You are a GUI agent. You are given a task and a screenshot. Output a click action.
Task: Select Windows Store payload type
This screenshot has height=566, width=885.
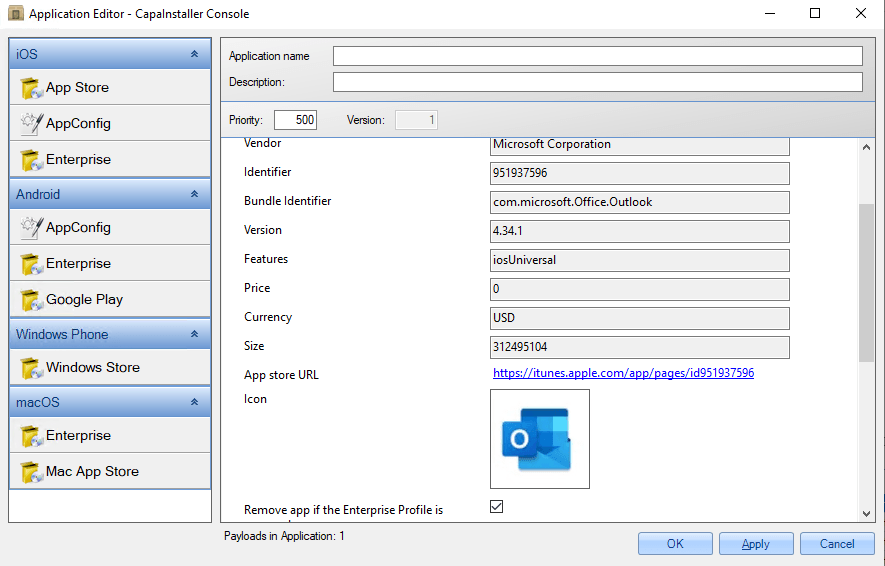point(110,367)
